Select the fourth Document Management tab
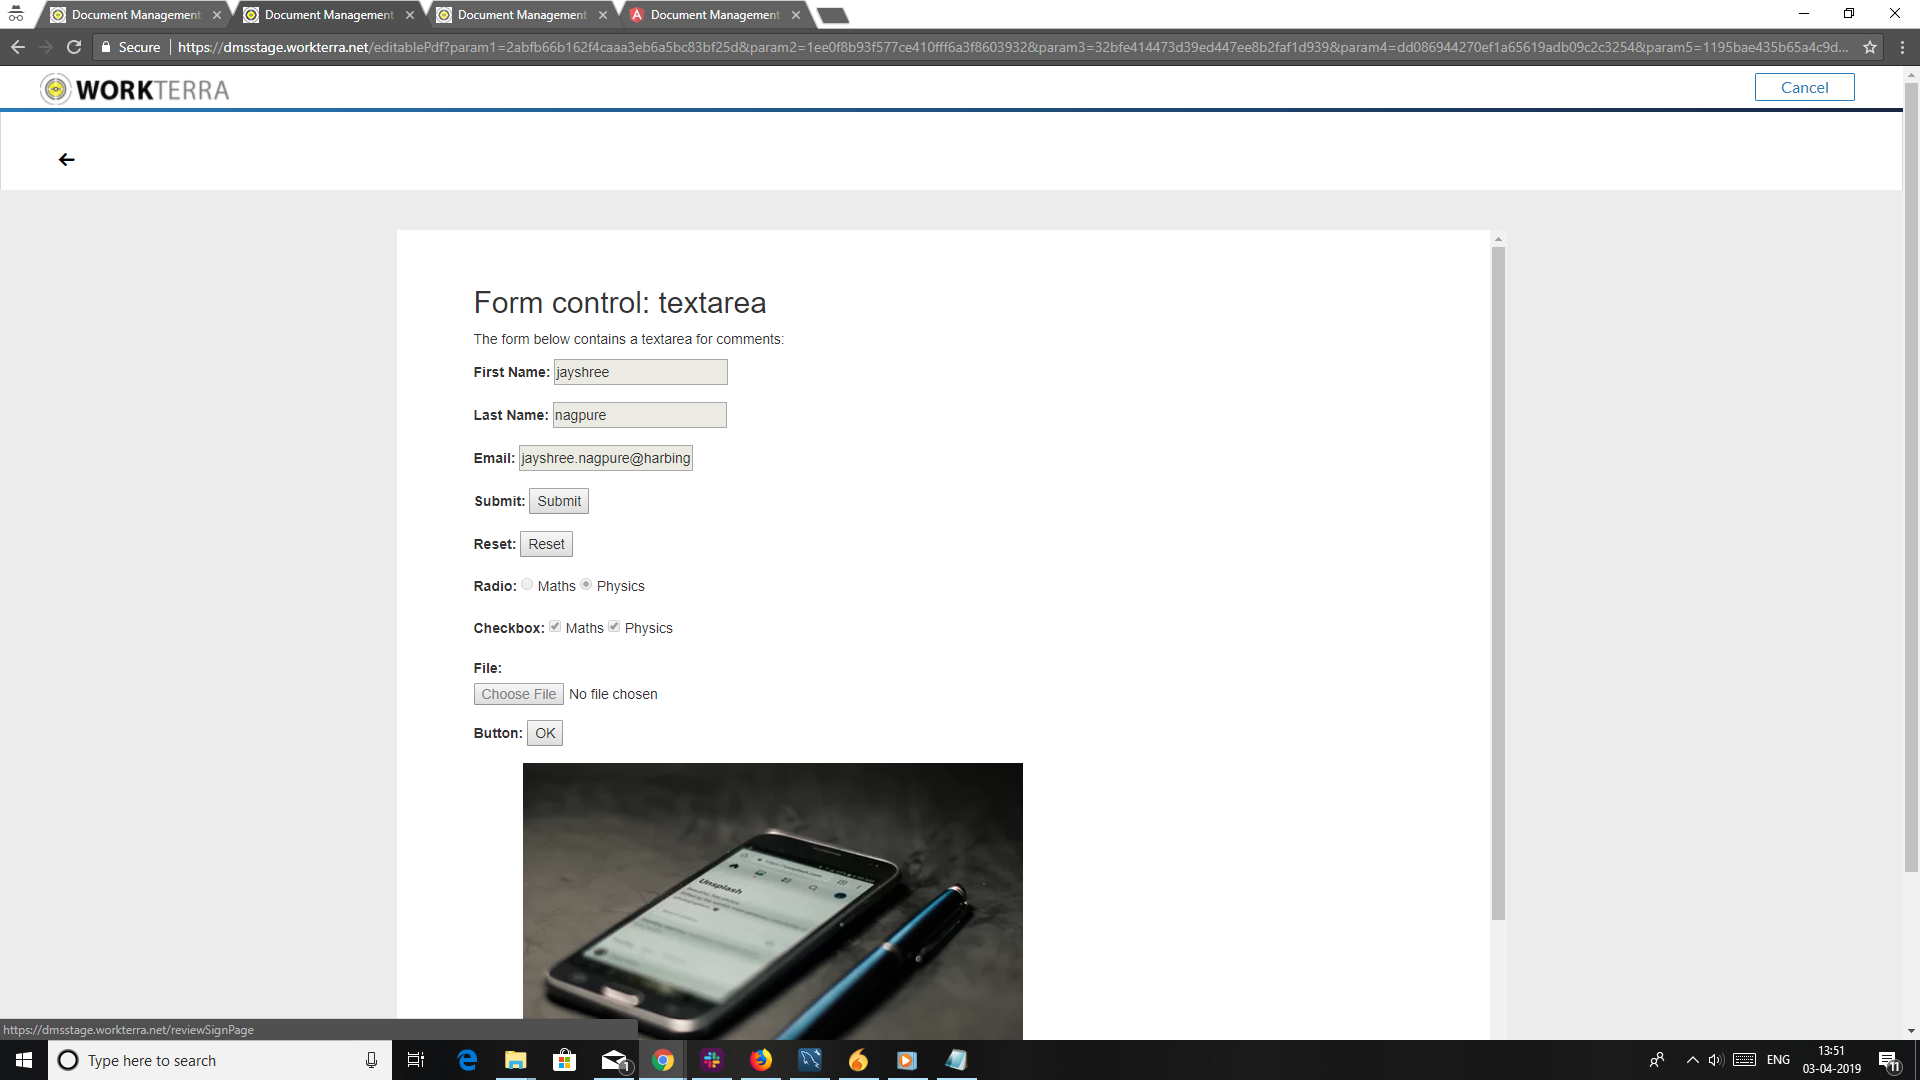The height and width of the screenshot is (1080, 1920). [x=714, y=15]
